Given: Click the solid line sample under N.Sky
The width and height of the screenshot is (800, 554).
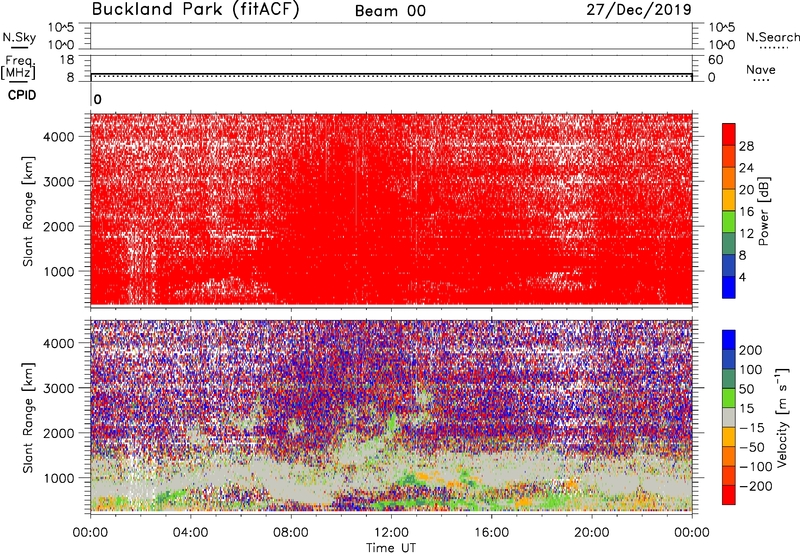Looking at the screenshot, I should 19,48.
